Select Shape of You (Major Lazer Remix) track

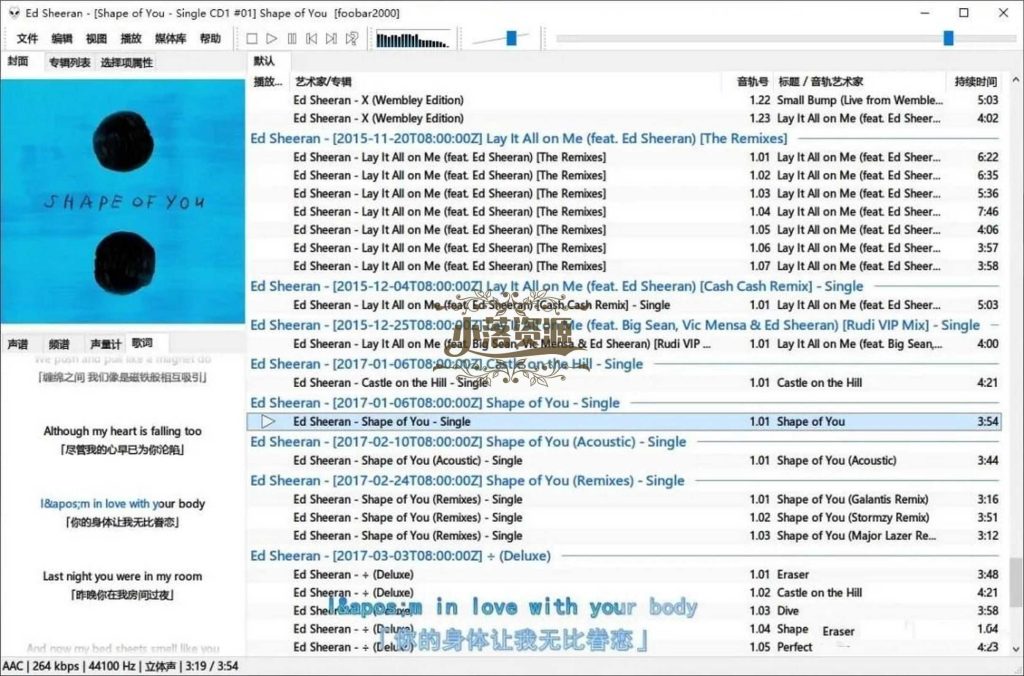pyautogui.click(x=624, y=536)
